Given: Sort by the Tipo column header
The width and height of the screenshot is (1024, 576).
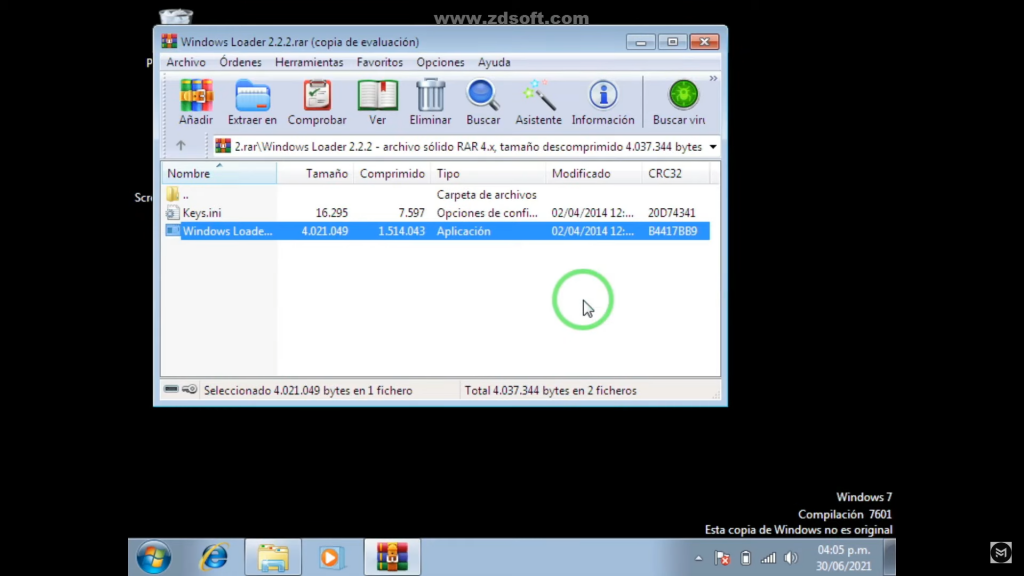Looking at the screenshot, I should point(488,173).
